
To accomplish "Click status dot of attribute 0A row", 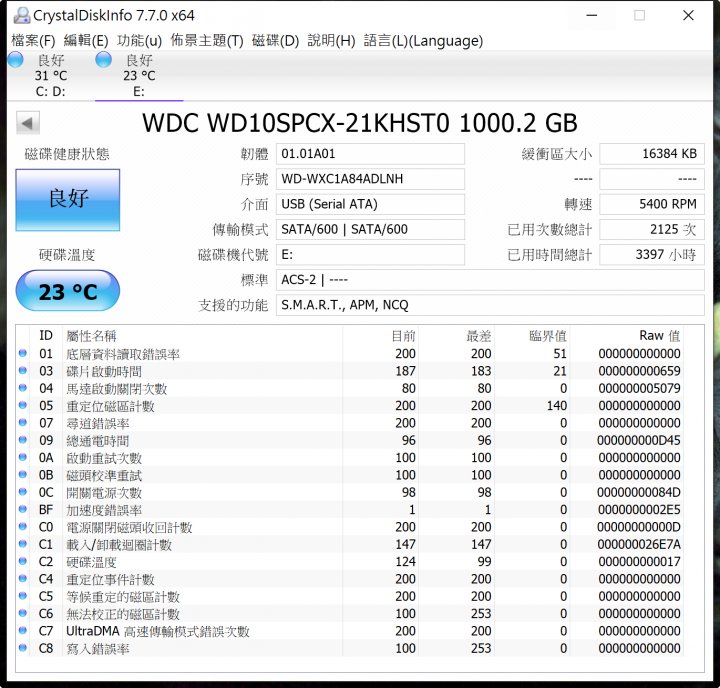I will pos(22,457).
